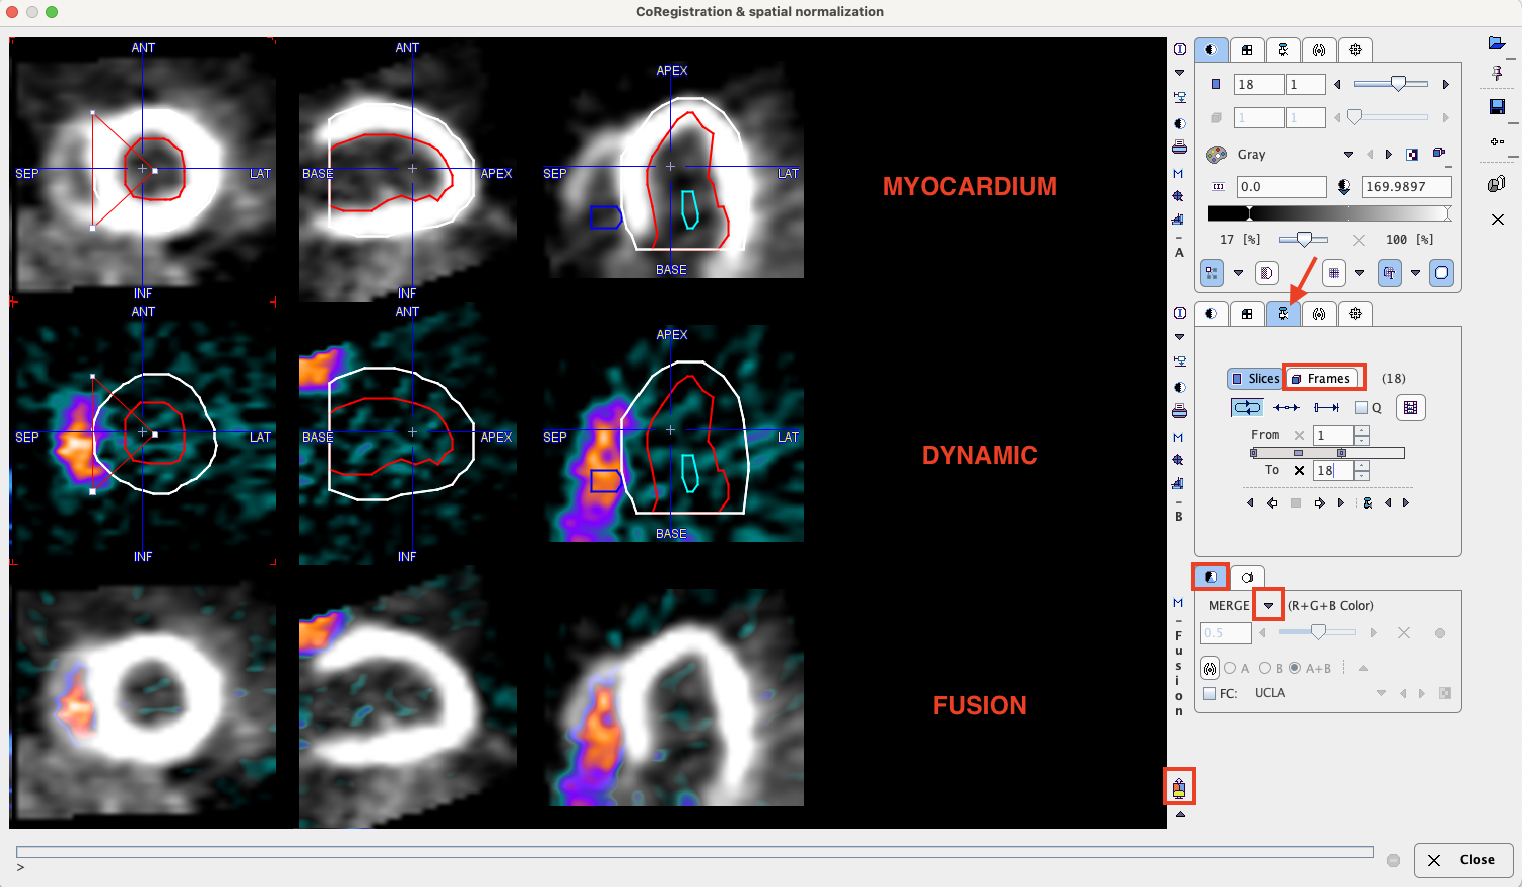
Task: Click the upper value field 169.9897
Action: coord(1407,187)
